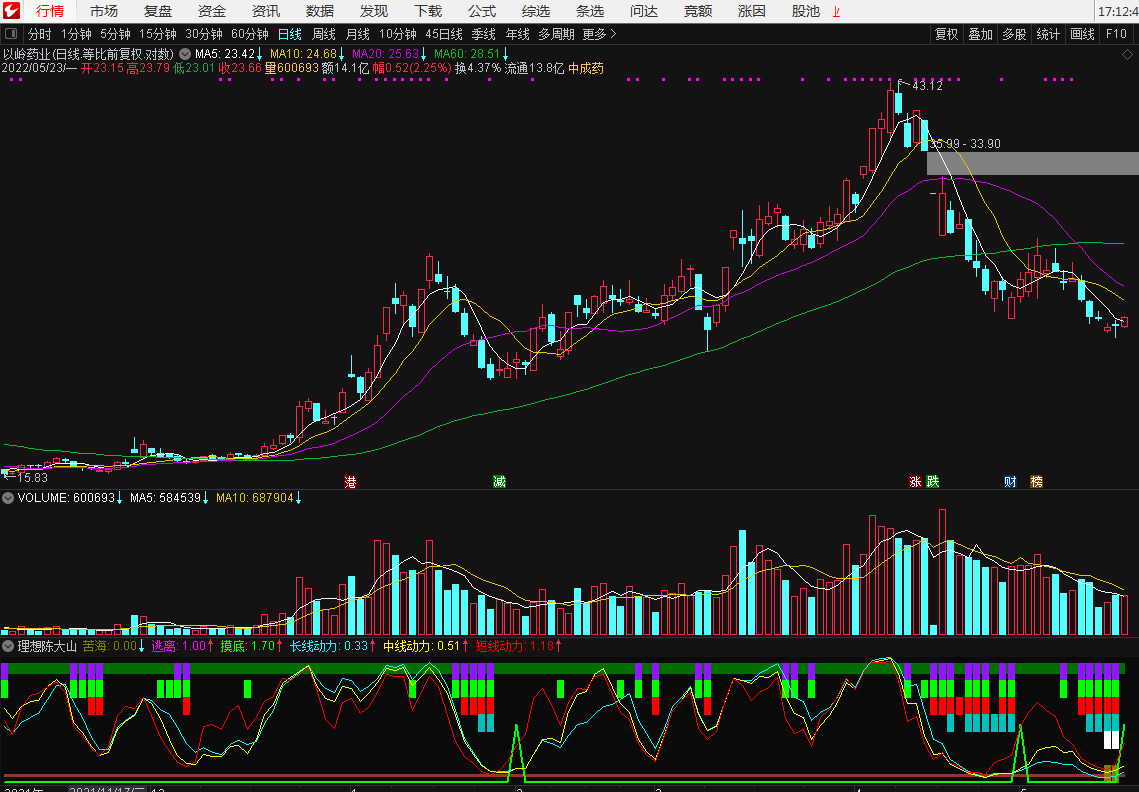Click the 以岭药业 stock title text
This screenshot has width=1139, height=792.
pos(26,54)
